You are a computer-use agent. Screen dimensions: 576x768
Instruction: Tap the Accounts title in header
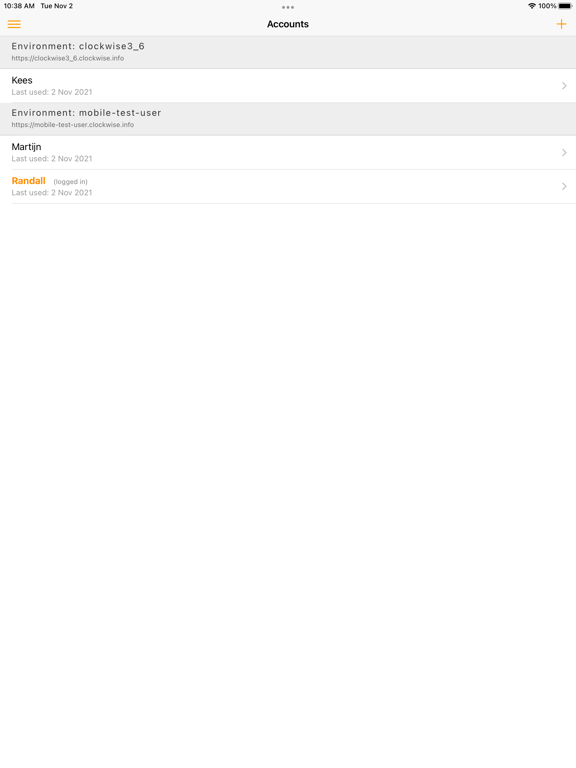[288, 24]
